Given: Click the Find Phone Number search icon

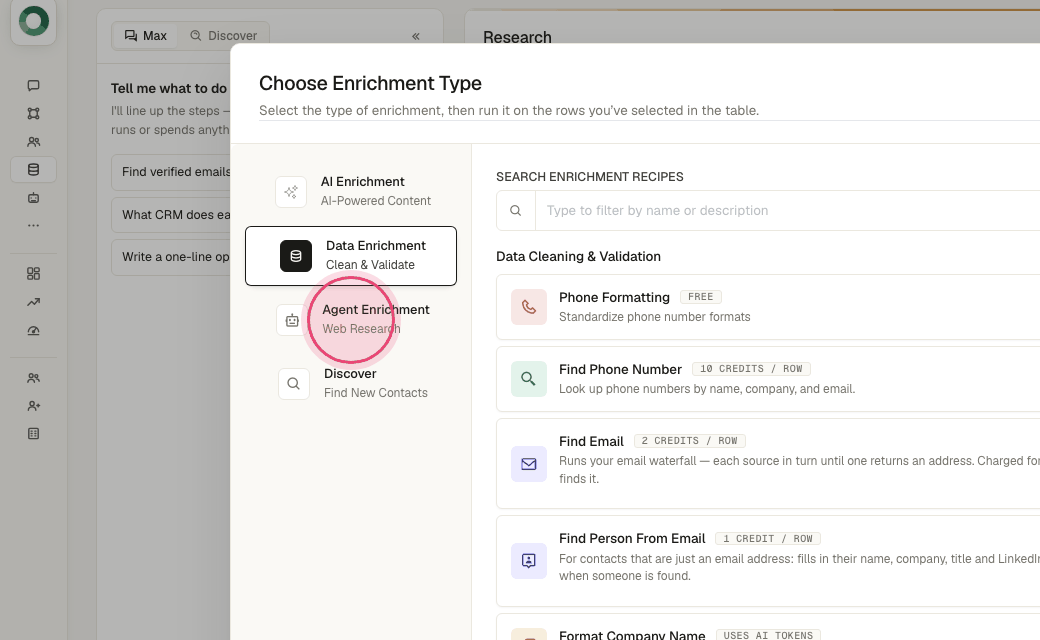Looking at the screenshot, I should pyautogui.click(x=529, y=379).
